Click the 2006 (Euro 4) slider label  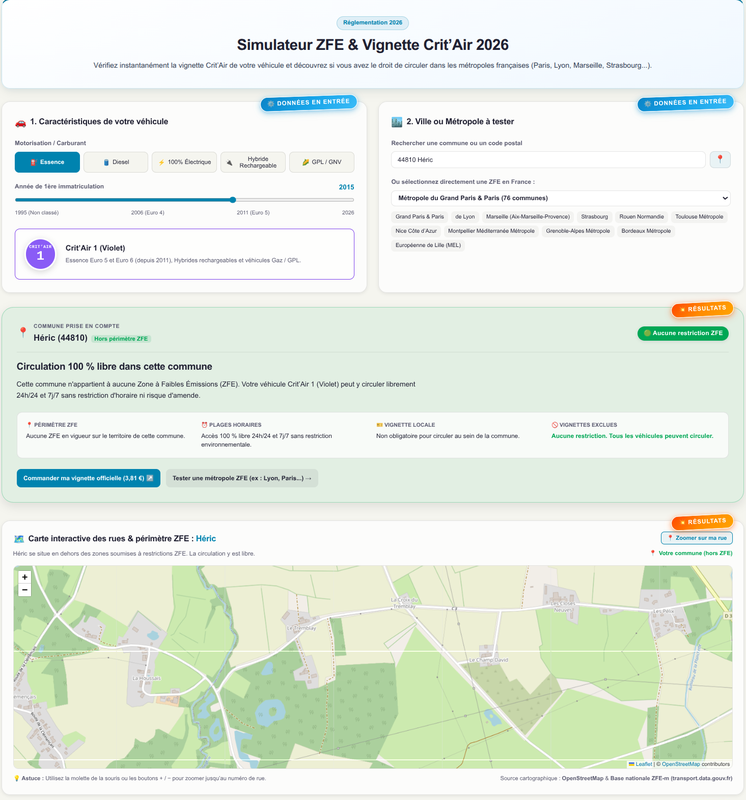coord(147,213)
